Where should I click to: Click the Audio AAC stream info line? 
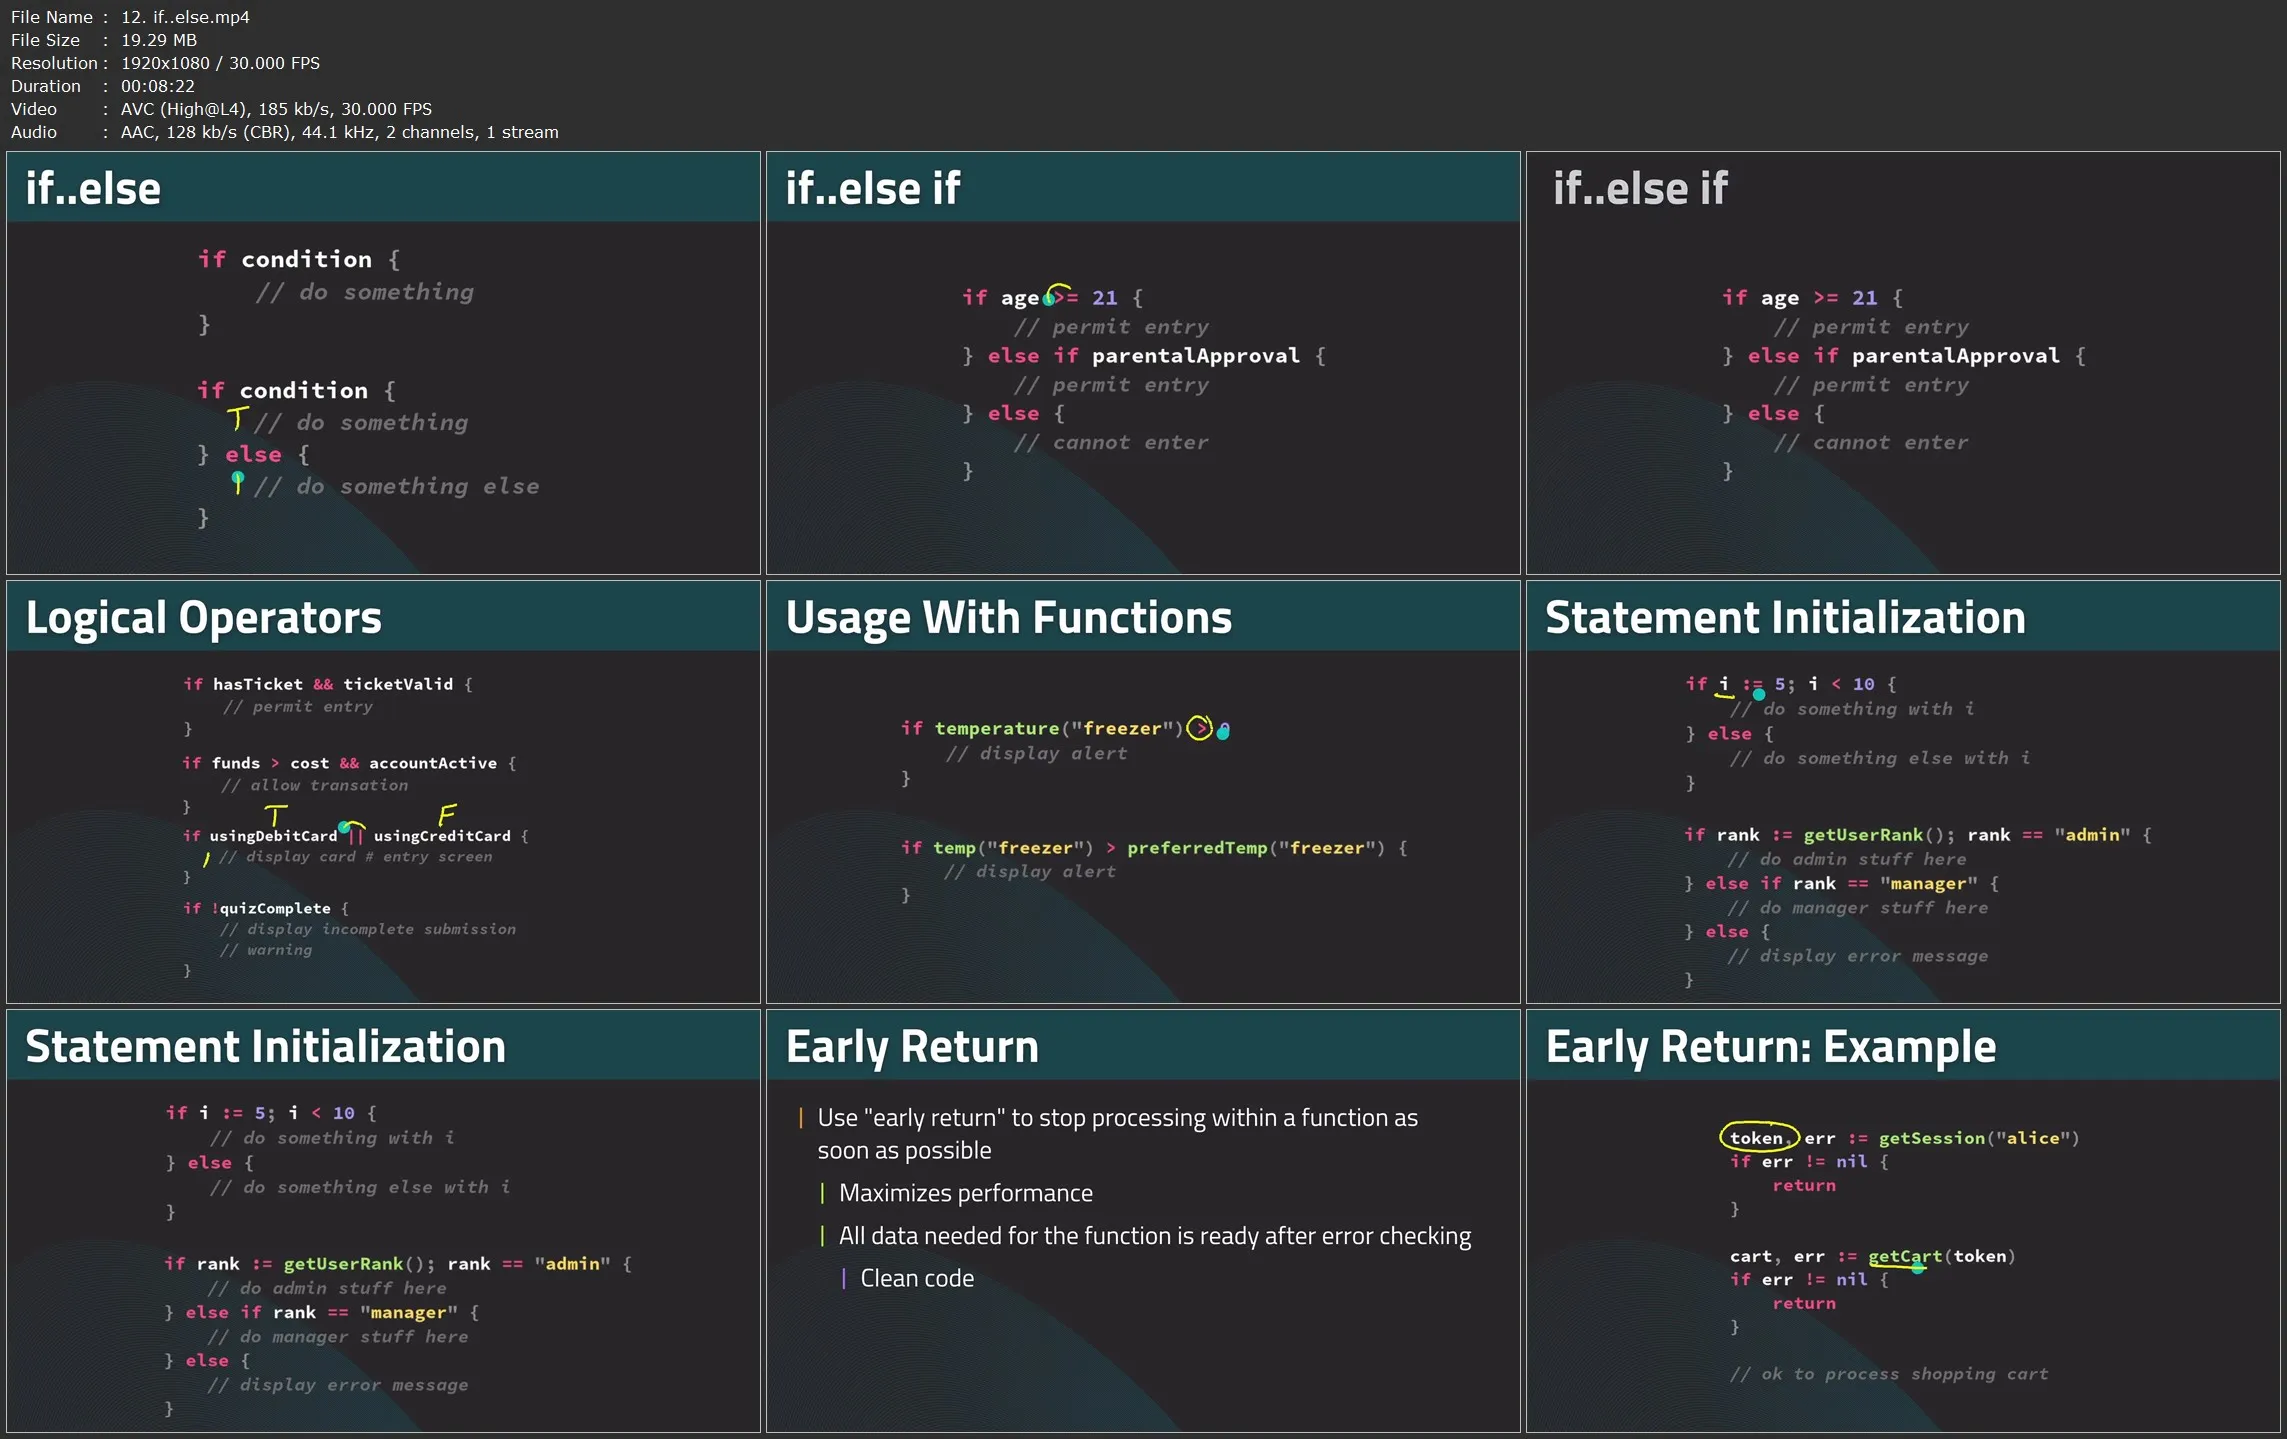tap(339, 132)
